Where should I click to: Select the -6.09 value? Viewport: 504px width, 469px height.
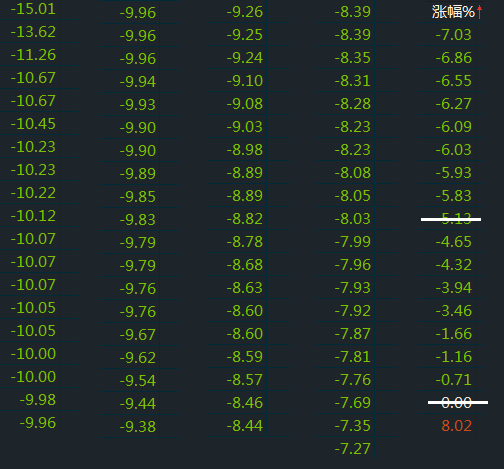tap(454, 127)
